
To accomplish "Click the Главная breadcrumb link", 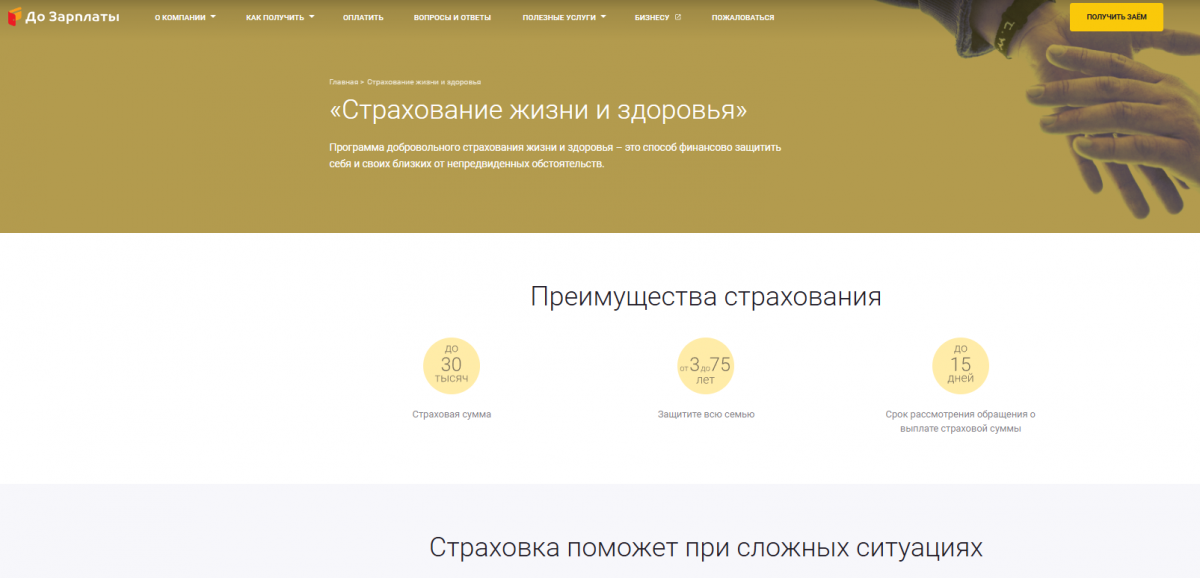I will [343, 81].
